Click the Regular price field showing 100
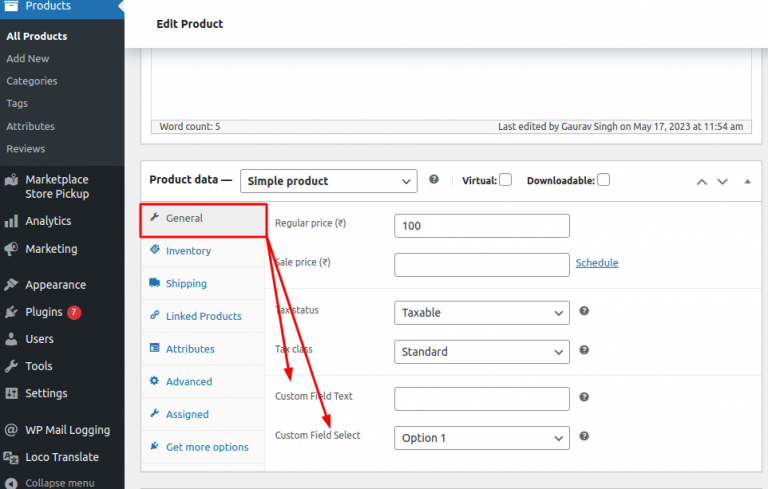This screenshot has height=489, width=768. point(482,226)
